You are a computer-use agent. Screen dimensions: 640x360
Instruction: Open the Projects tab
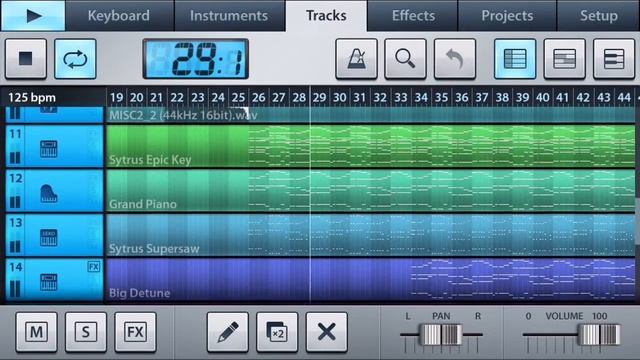click(507, 16)
